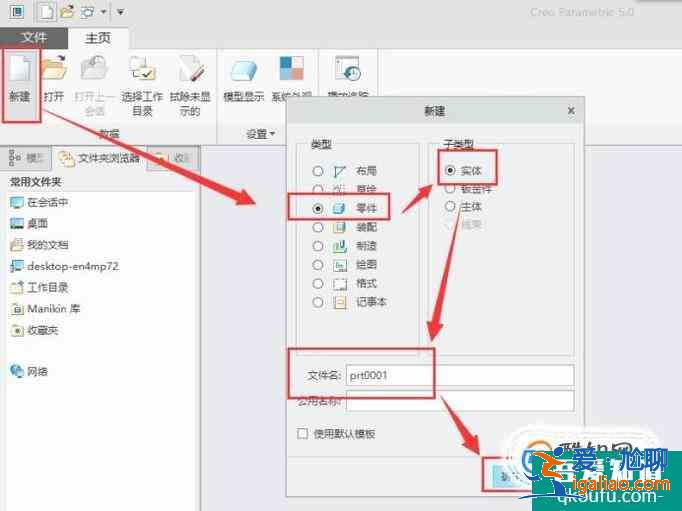This screenshot has height=511, width=682.
Task: Click the 文件名 input field with prt0001
Action: click(459, 375)
